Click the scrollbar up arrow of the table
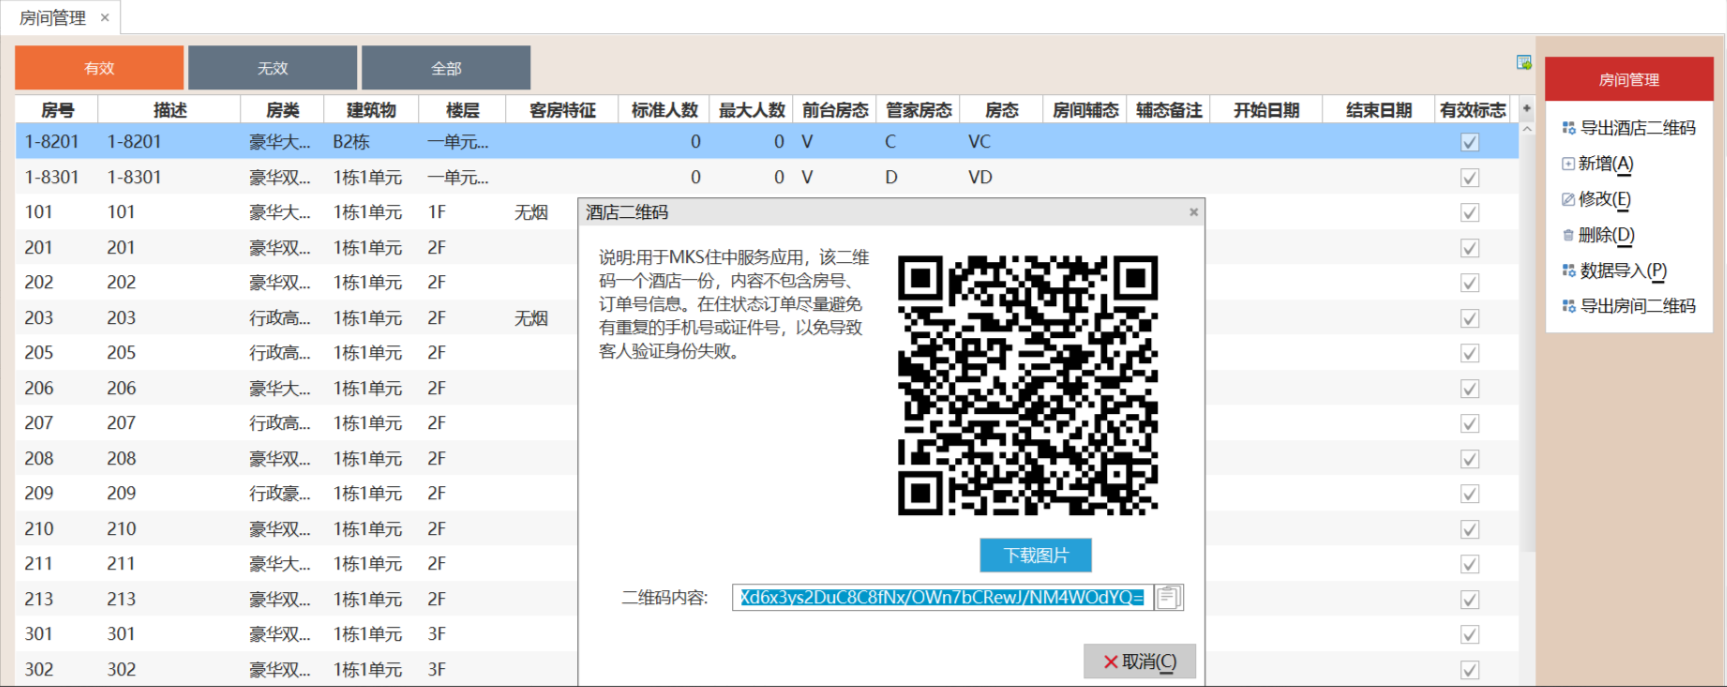 1526,130
